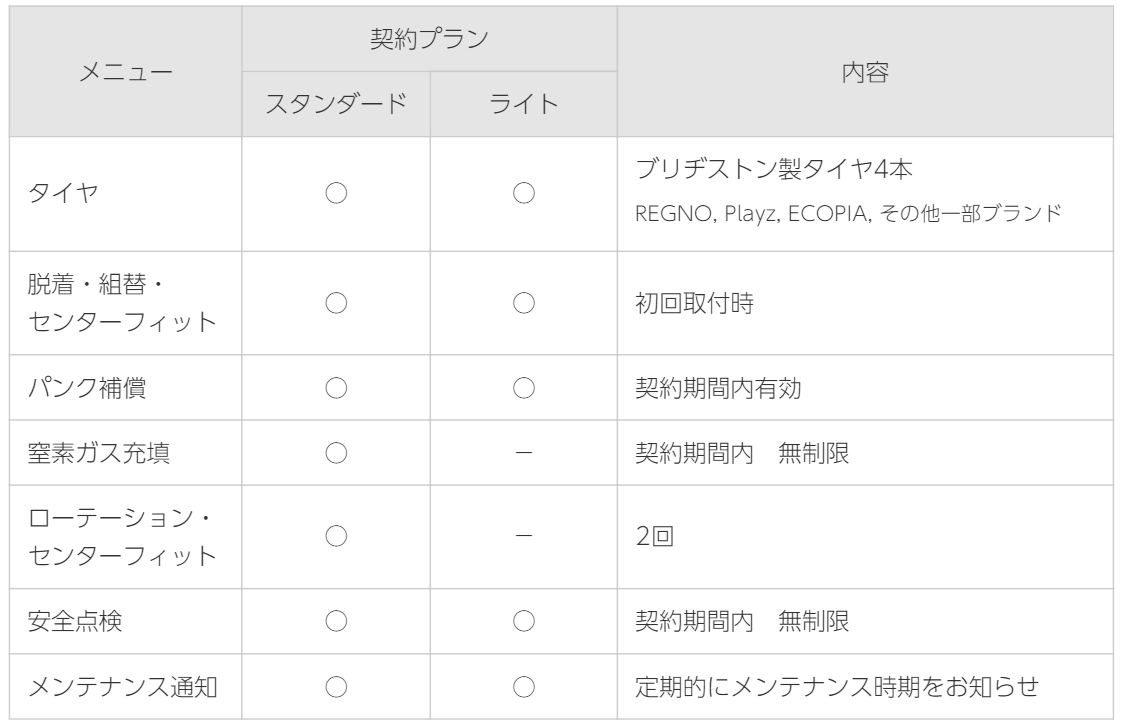The image size is (1121, 728).
Task: Select the スタンダード column header
Action: [x=334, y=104]
